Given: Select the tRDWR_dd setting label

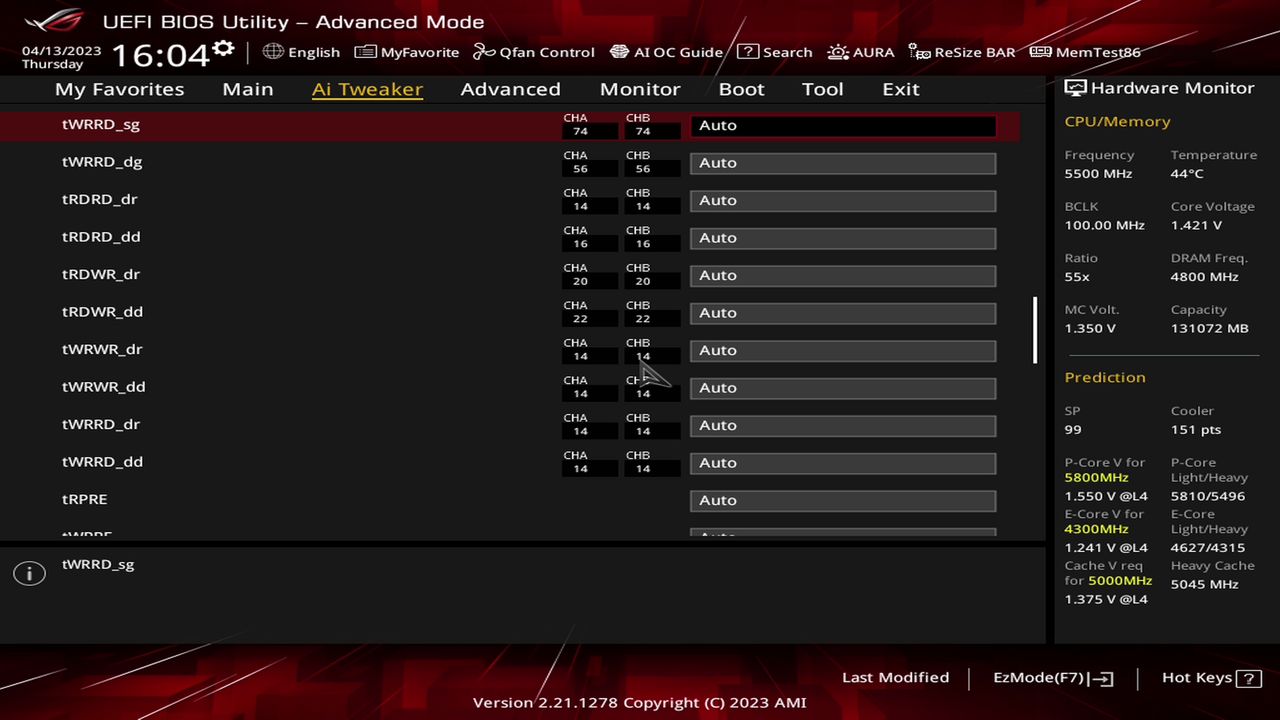Looking at the screenshot, I should (x=102, y=312).
